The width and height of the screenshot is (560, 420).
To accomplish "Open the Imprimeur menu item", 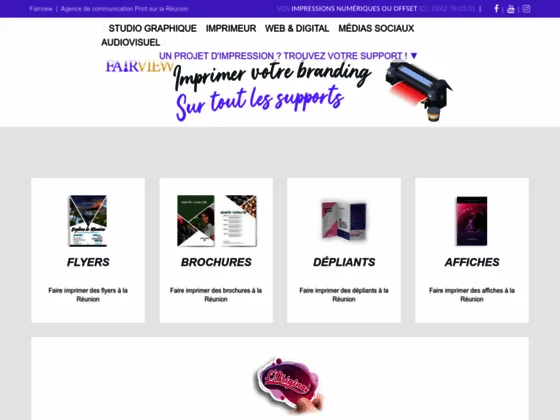I will (231, 28).
